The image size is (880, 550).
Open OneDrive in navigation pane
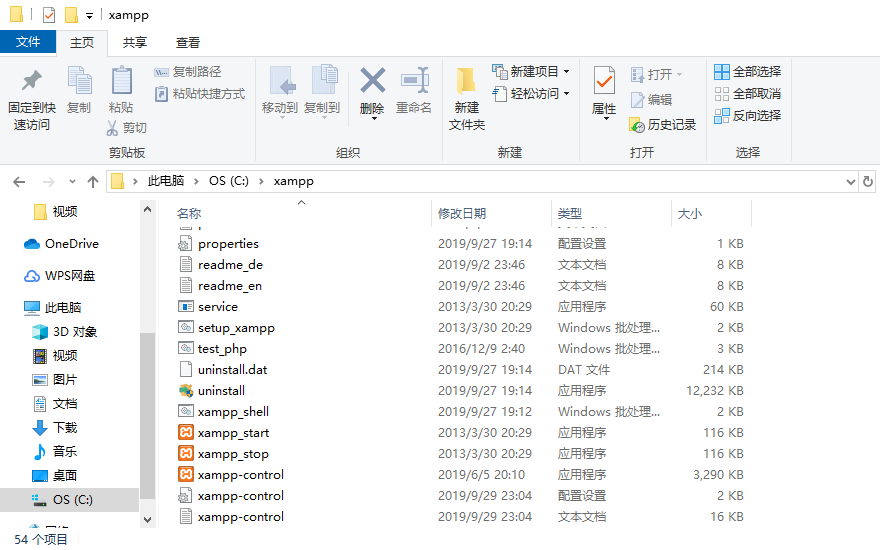(62, 244)
